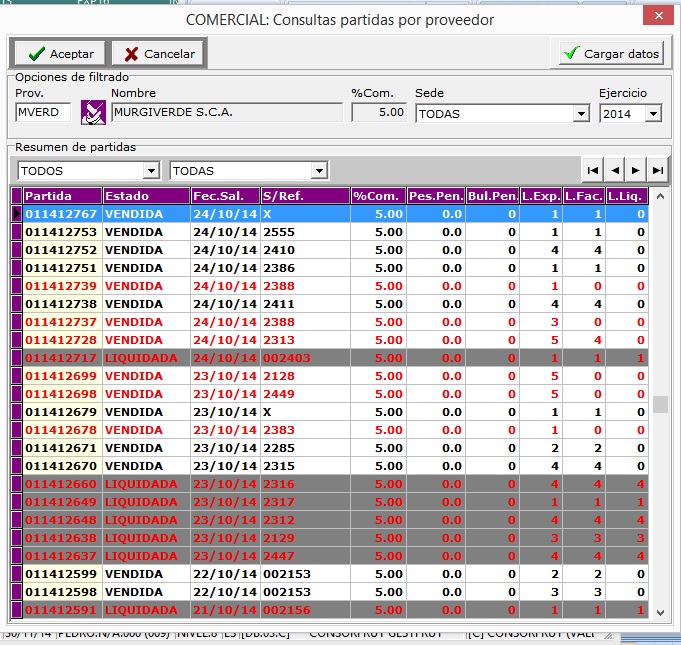Go to previous record navigation arrow
Screen dimensions: 681x645
[615, 170]
